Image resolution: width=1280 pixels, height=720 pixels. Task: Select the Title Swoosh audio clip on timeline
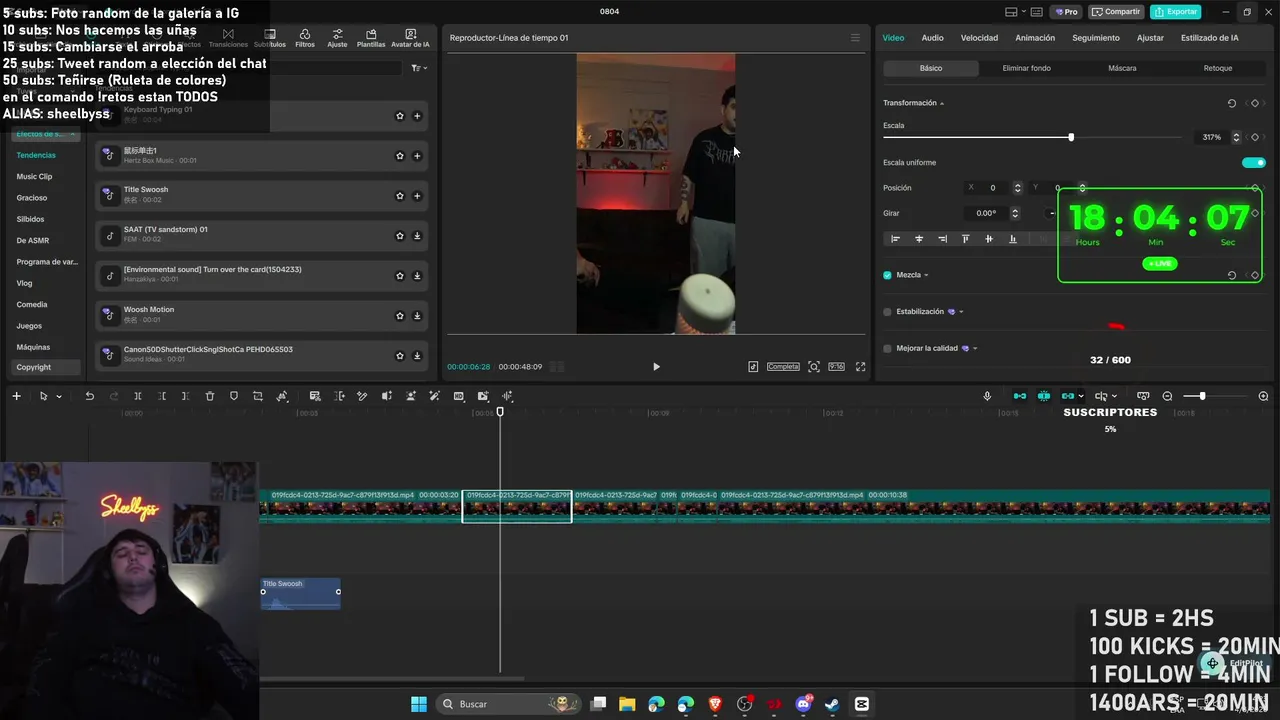(301, 593)
